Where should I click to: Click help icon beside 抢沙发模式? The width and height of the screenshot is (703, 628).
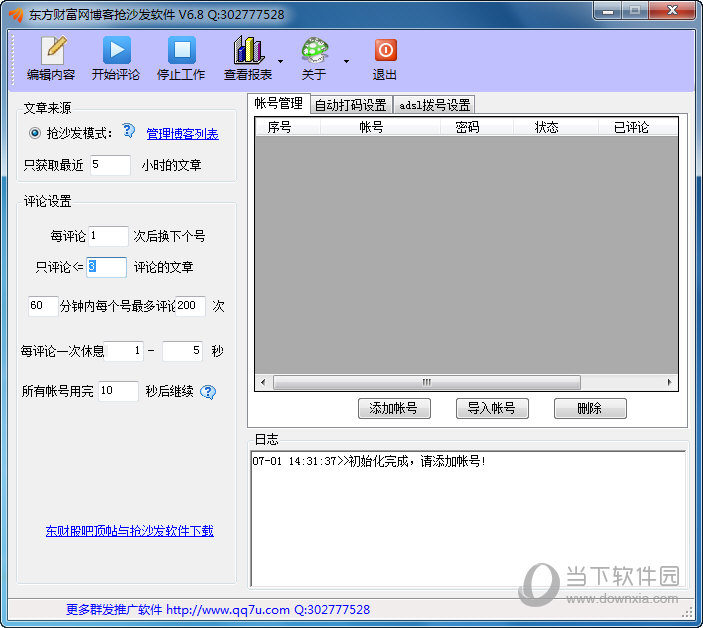point(128,131)
